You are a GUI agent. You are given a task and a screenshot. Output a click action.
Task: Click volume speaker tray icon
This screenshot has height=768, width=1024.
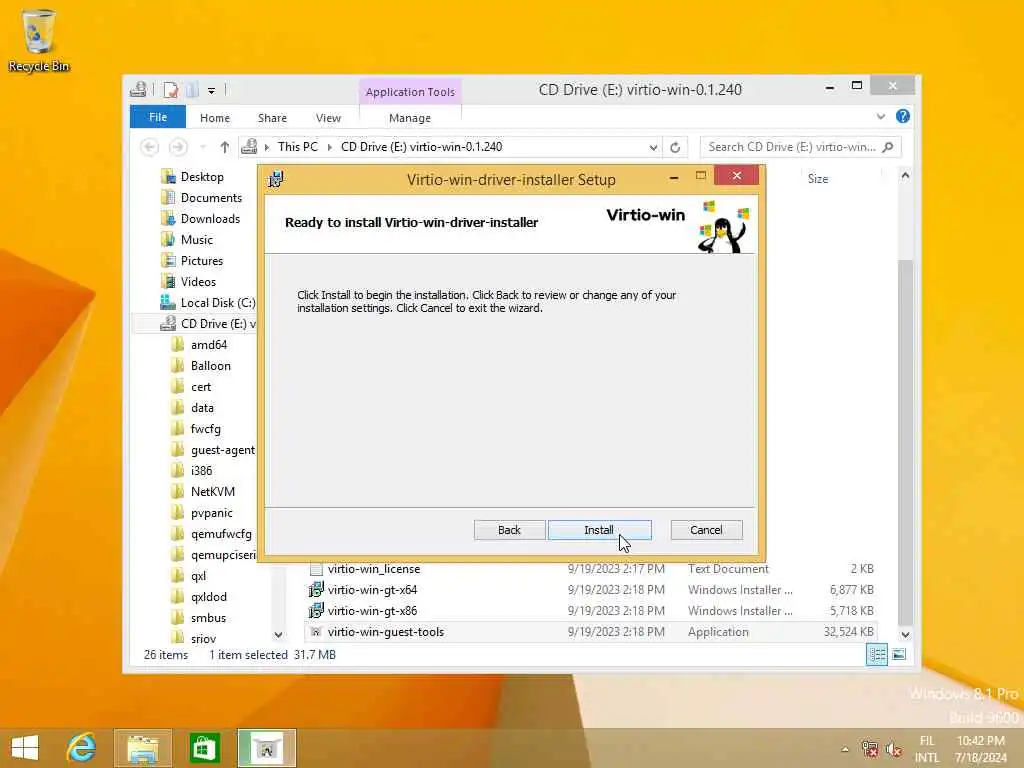tap(893, 749)
